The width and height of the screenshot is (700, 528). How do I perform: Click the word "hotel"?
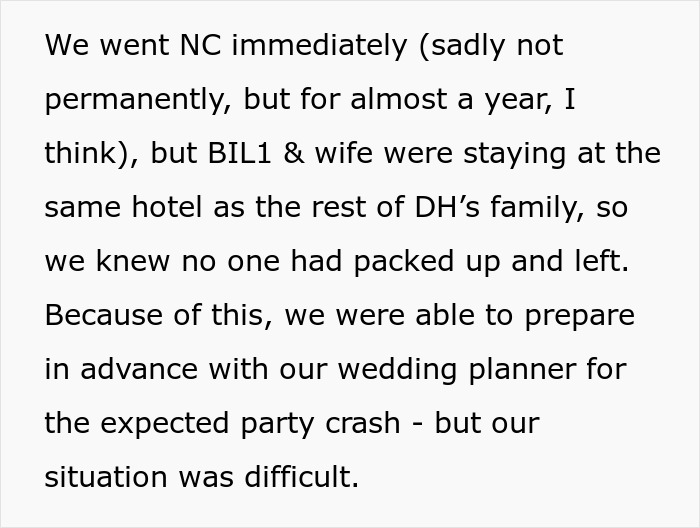[x=167, y=207]
